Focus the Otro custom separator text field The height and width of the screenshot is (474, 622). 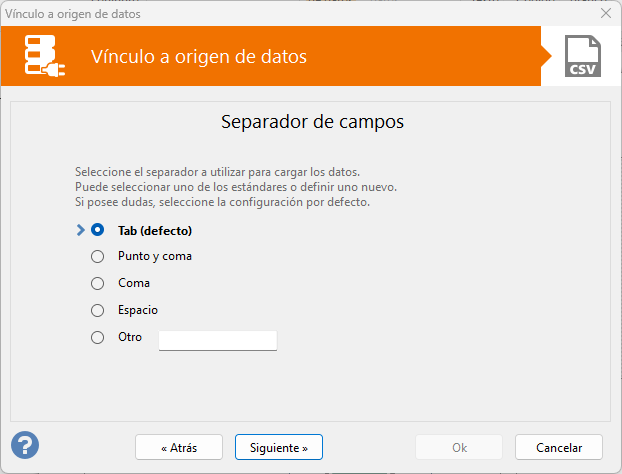pyautogui.click(x=218, y=340)
